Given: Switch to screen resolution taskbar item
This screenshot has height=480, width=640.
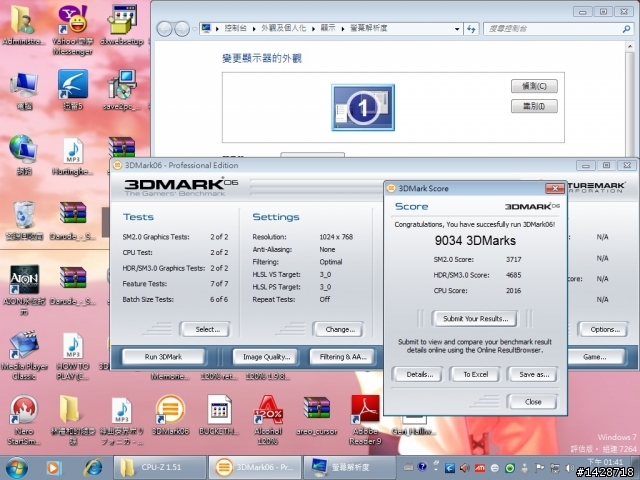Looking at the screenshot, I should pyautogui.click(x=349, y=467).
